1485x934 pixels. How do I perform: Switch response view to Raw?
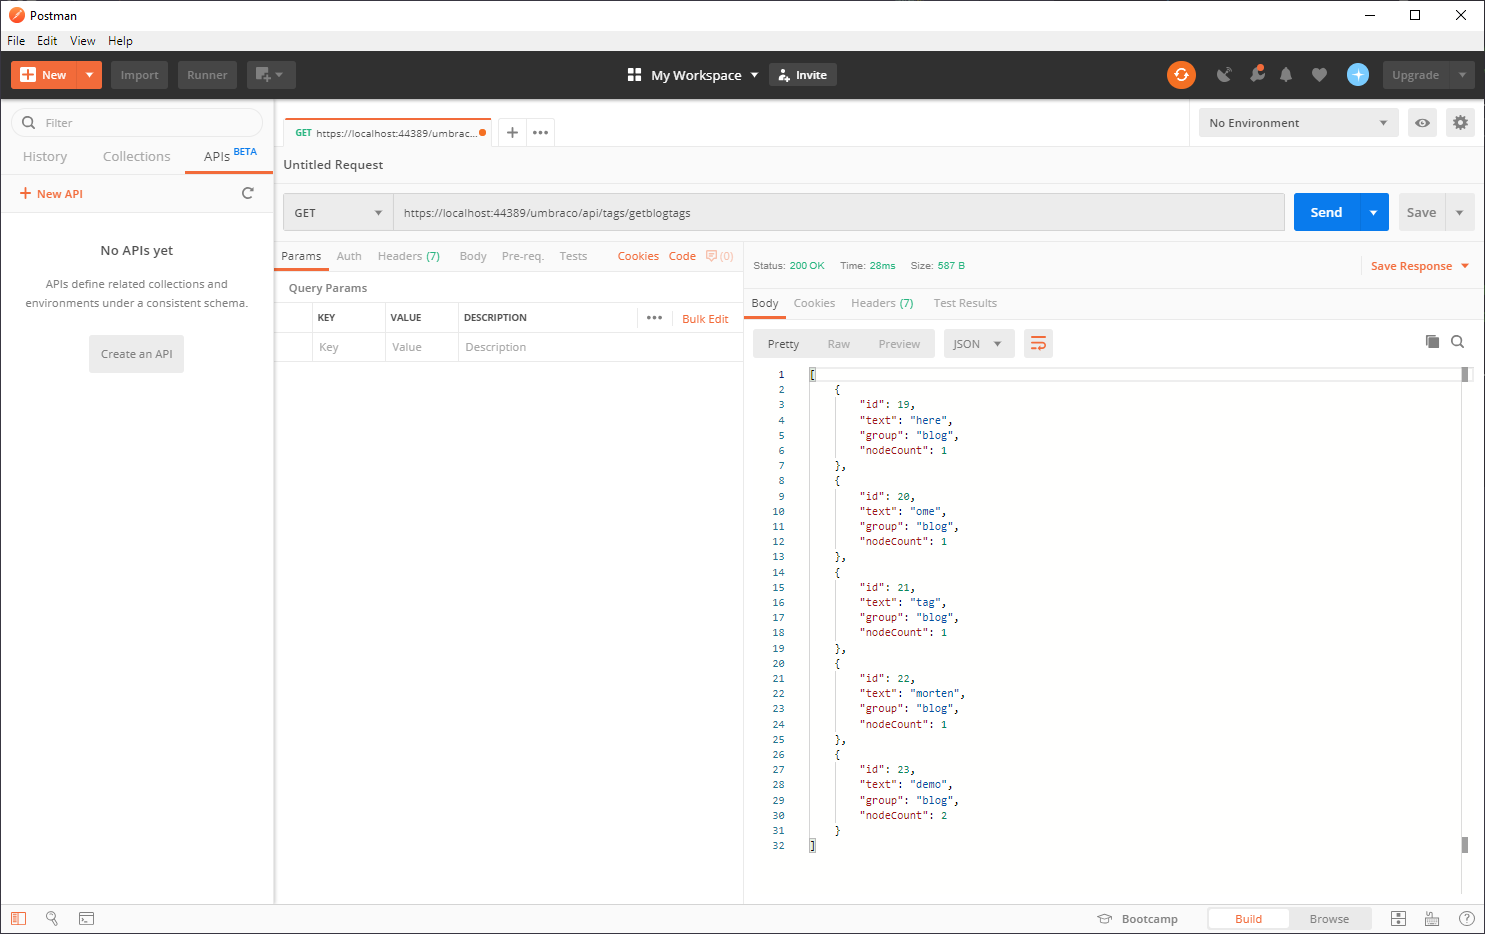(x=838, y=344)
